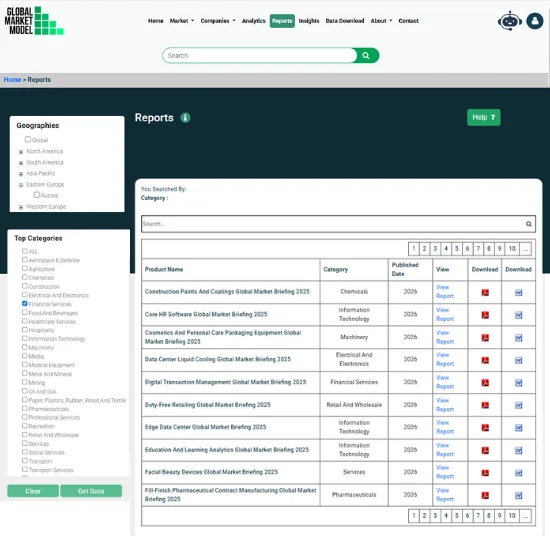Click the Reports info icon
This screenshot has width=550, height=550.
(185, 118)
